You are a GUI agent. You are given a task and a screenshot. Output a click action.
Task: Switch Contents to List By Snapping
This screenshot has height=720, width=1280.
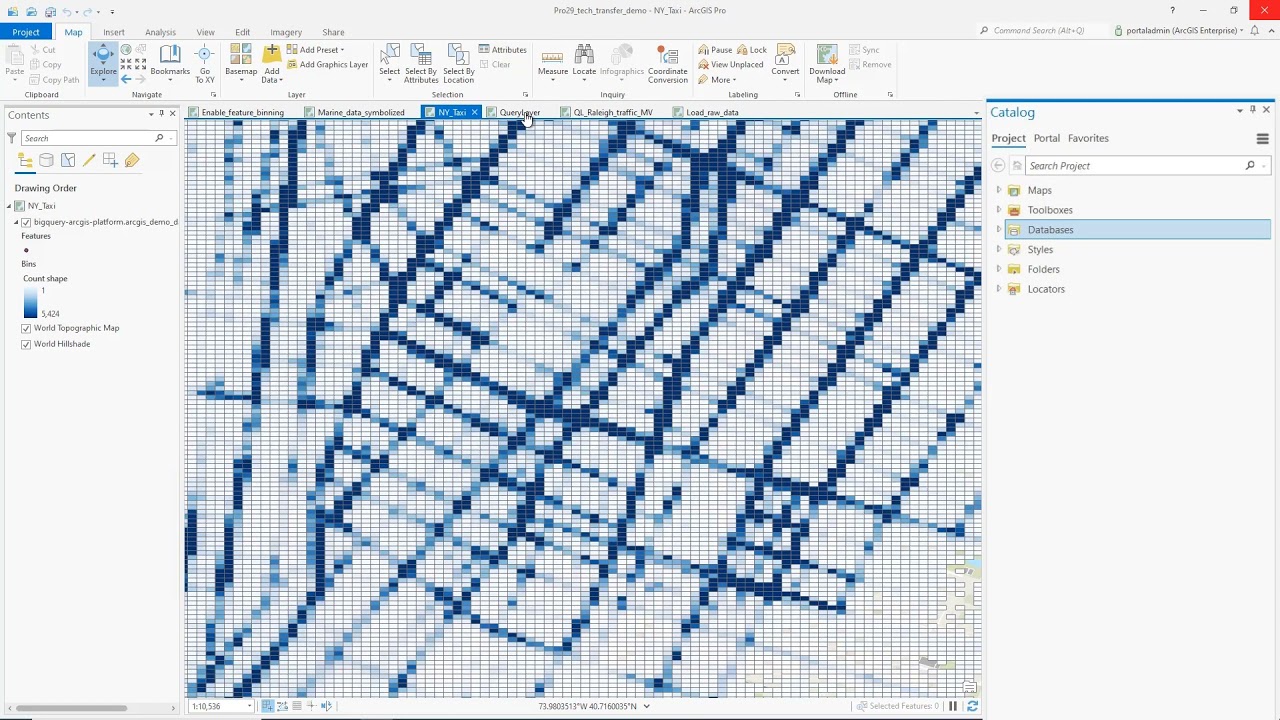(110, 160)
